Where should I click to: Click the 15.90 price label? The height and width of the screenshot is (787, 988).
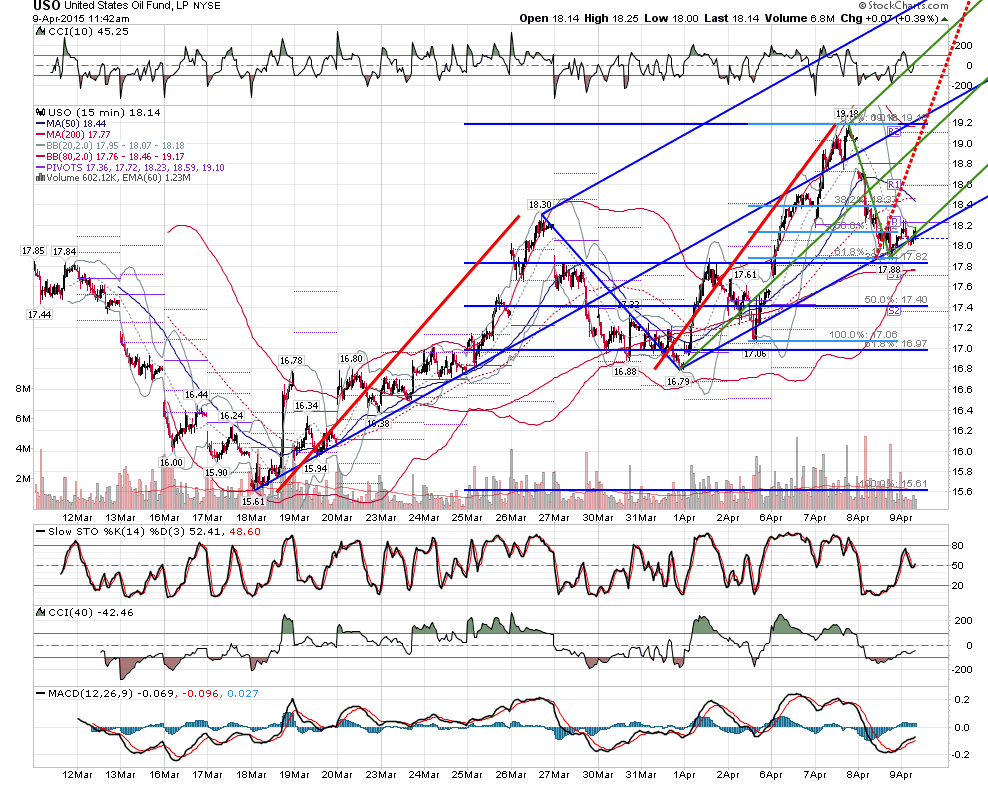[216, 473]
